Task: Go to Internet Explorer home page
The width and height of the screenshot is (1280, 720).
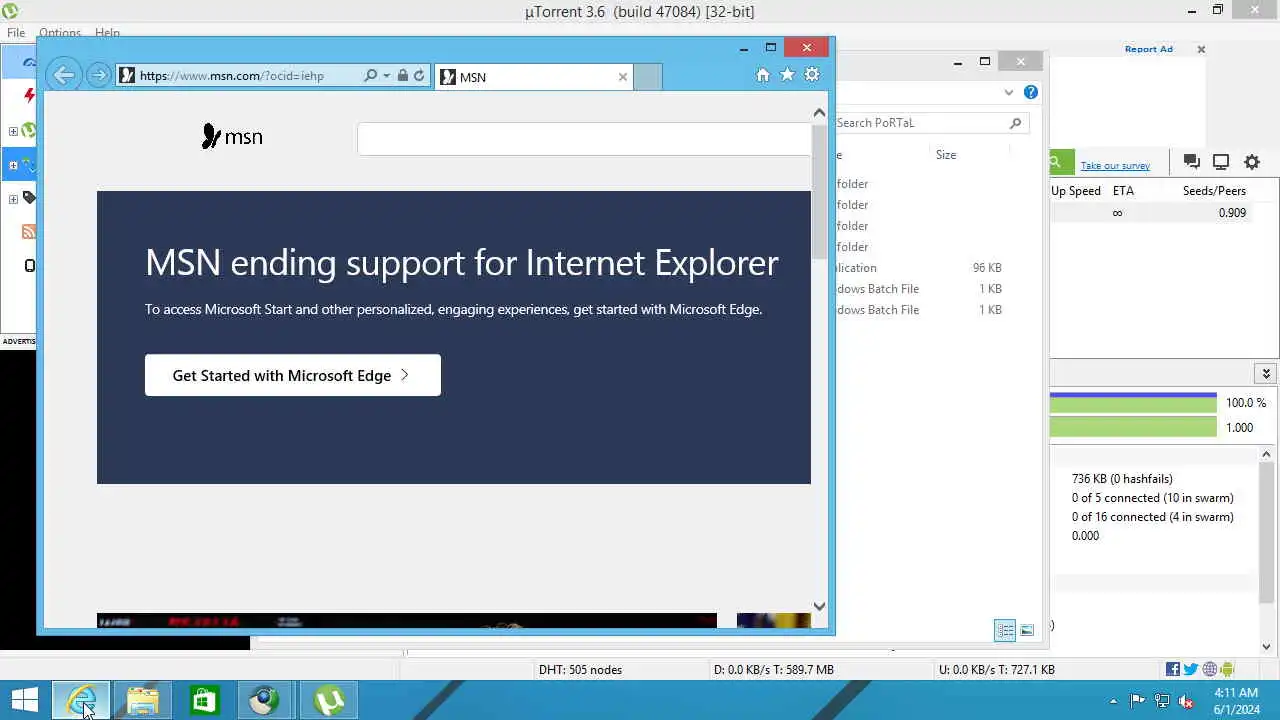Action: (x=763, y=75)
